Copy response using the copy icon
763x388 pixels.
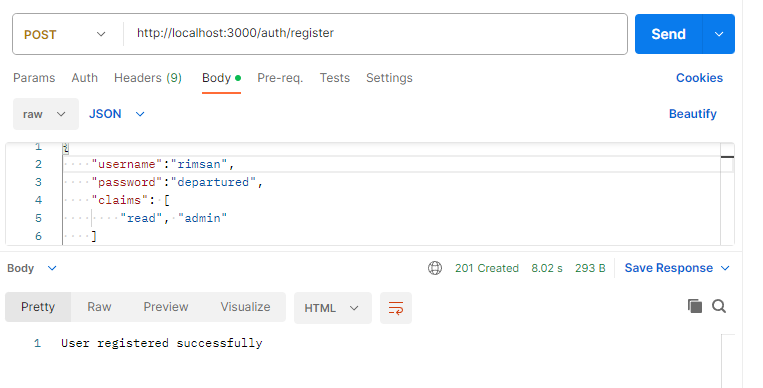coord(695,306)
